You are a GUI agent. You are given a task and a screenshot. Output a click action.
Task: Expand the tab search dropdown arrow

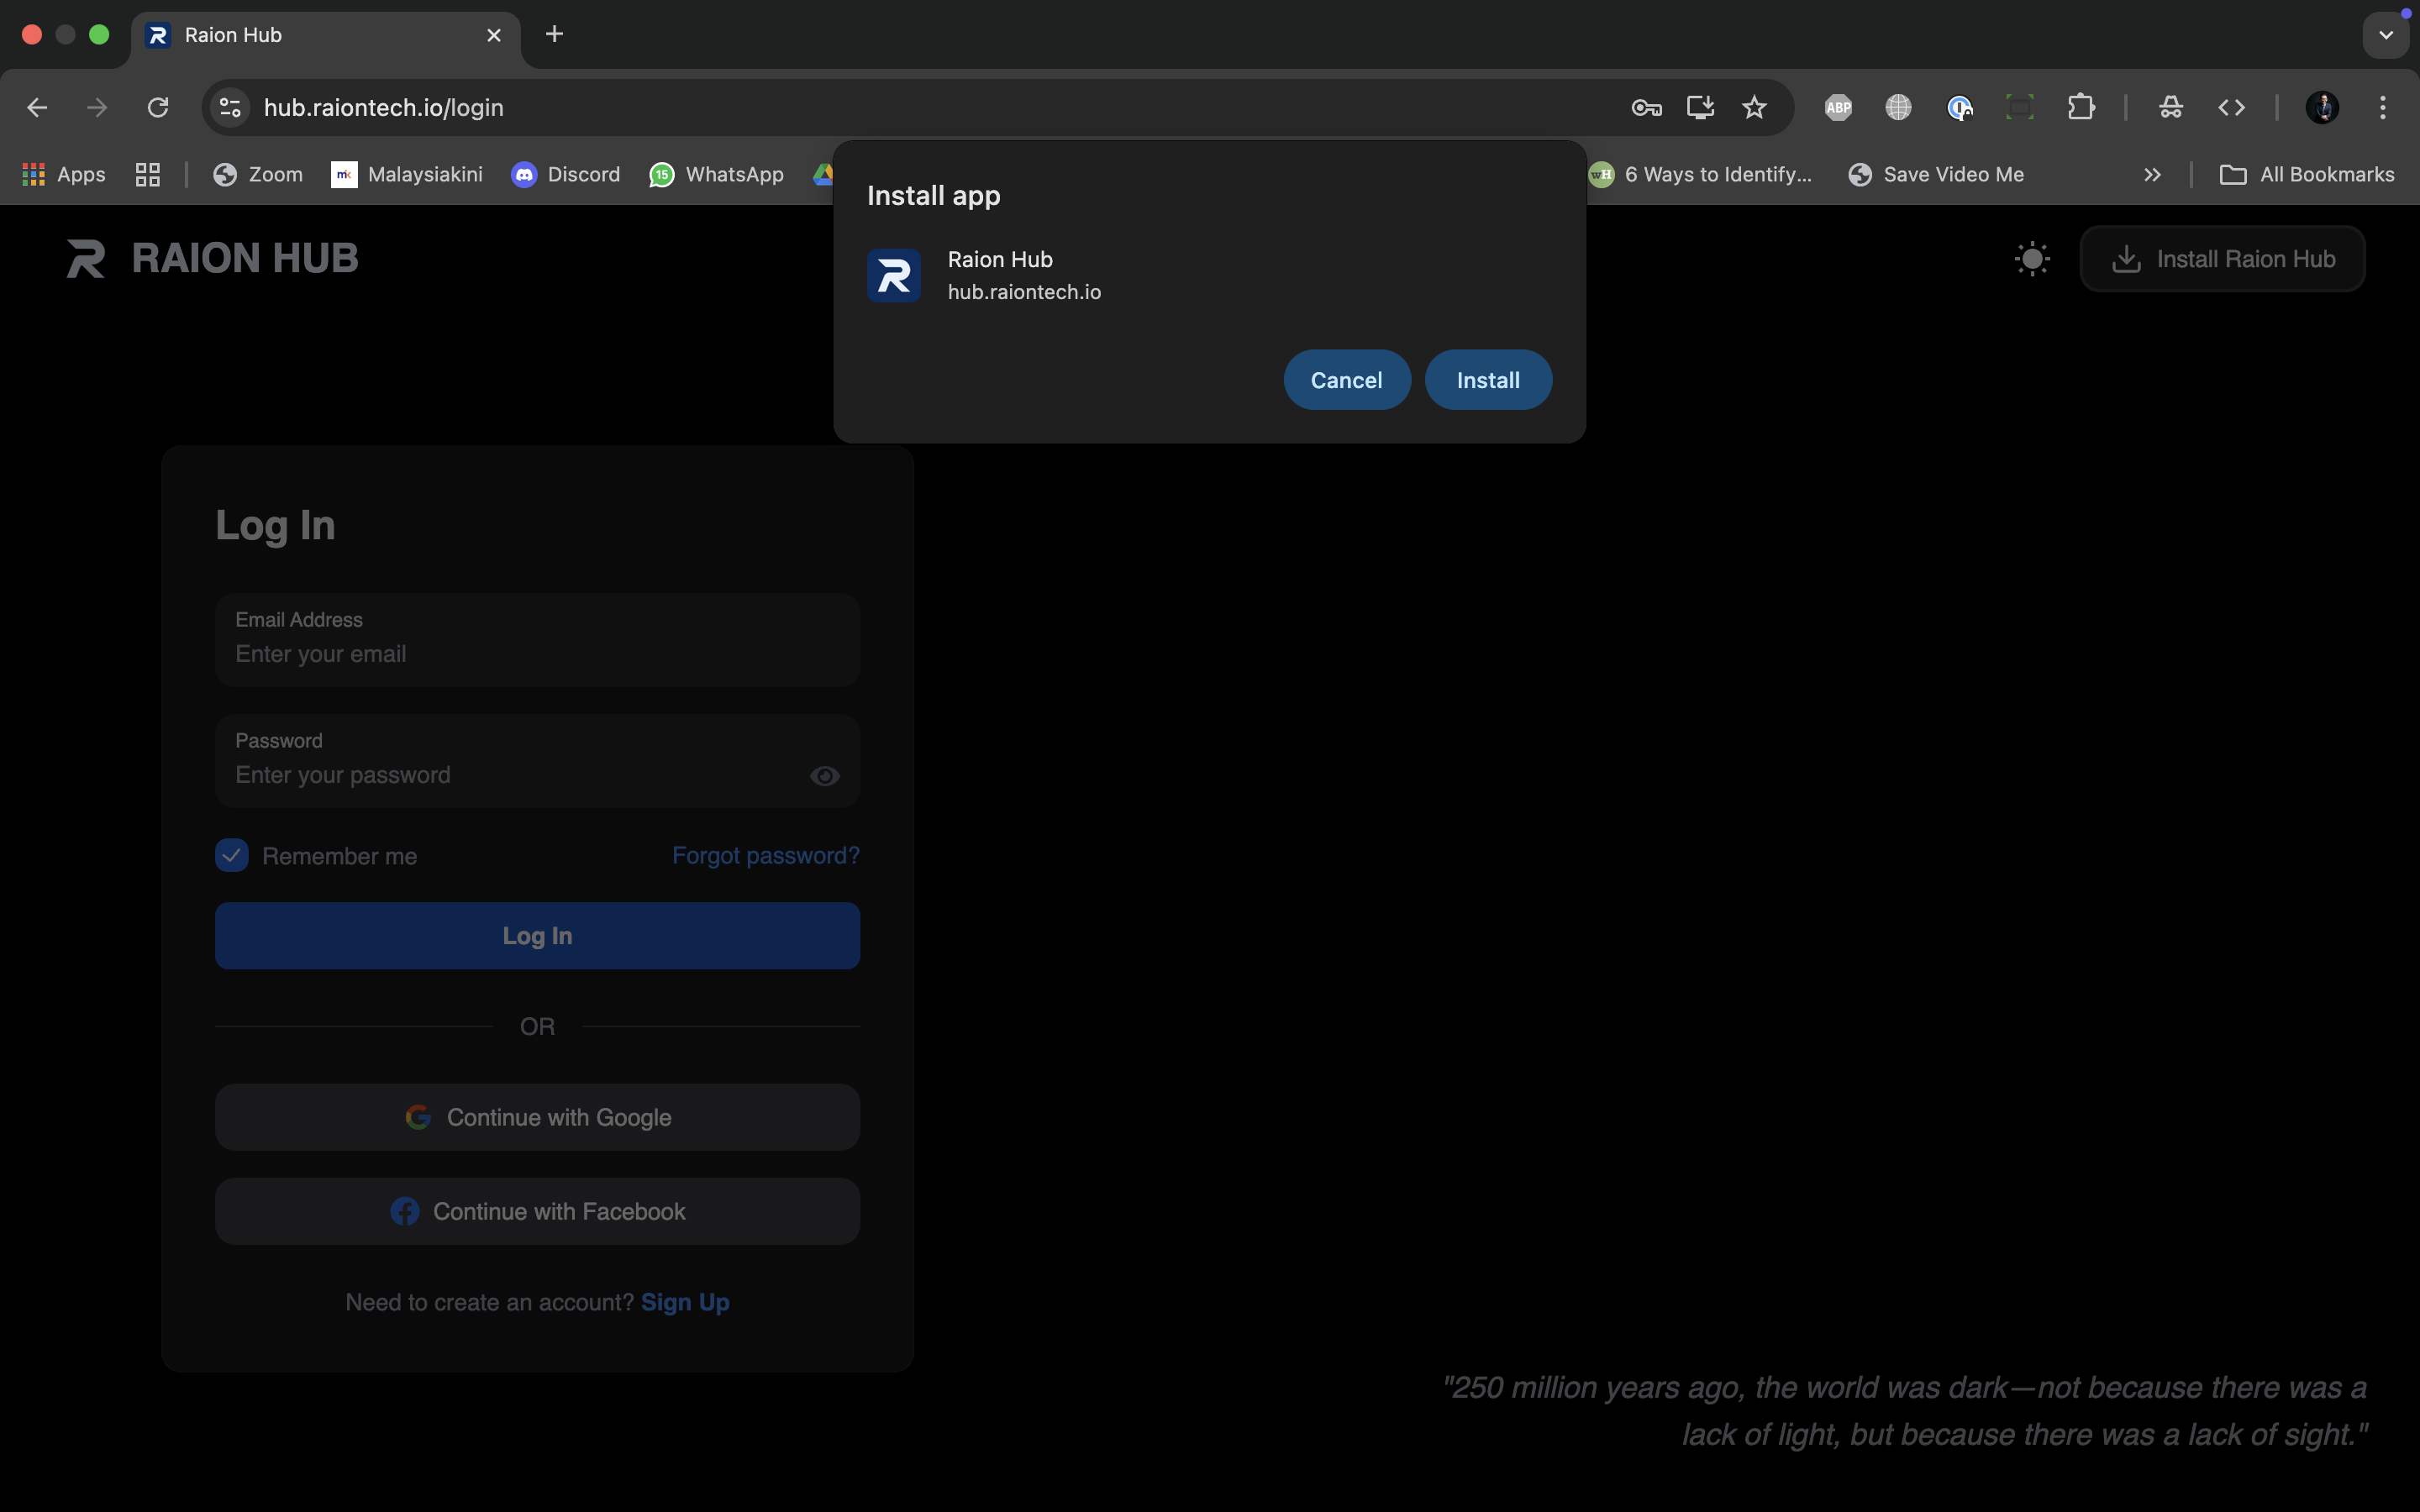(x=2386, y=35)
